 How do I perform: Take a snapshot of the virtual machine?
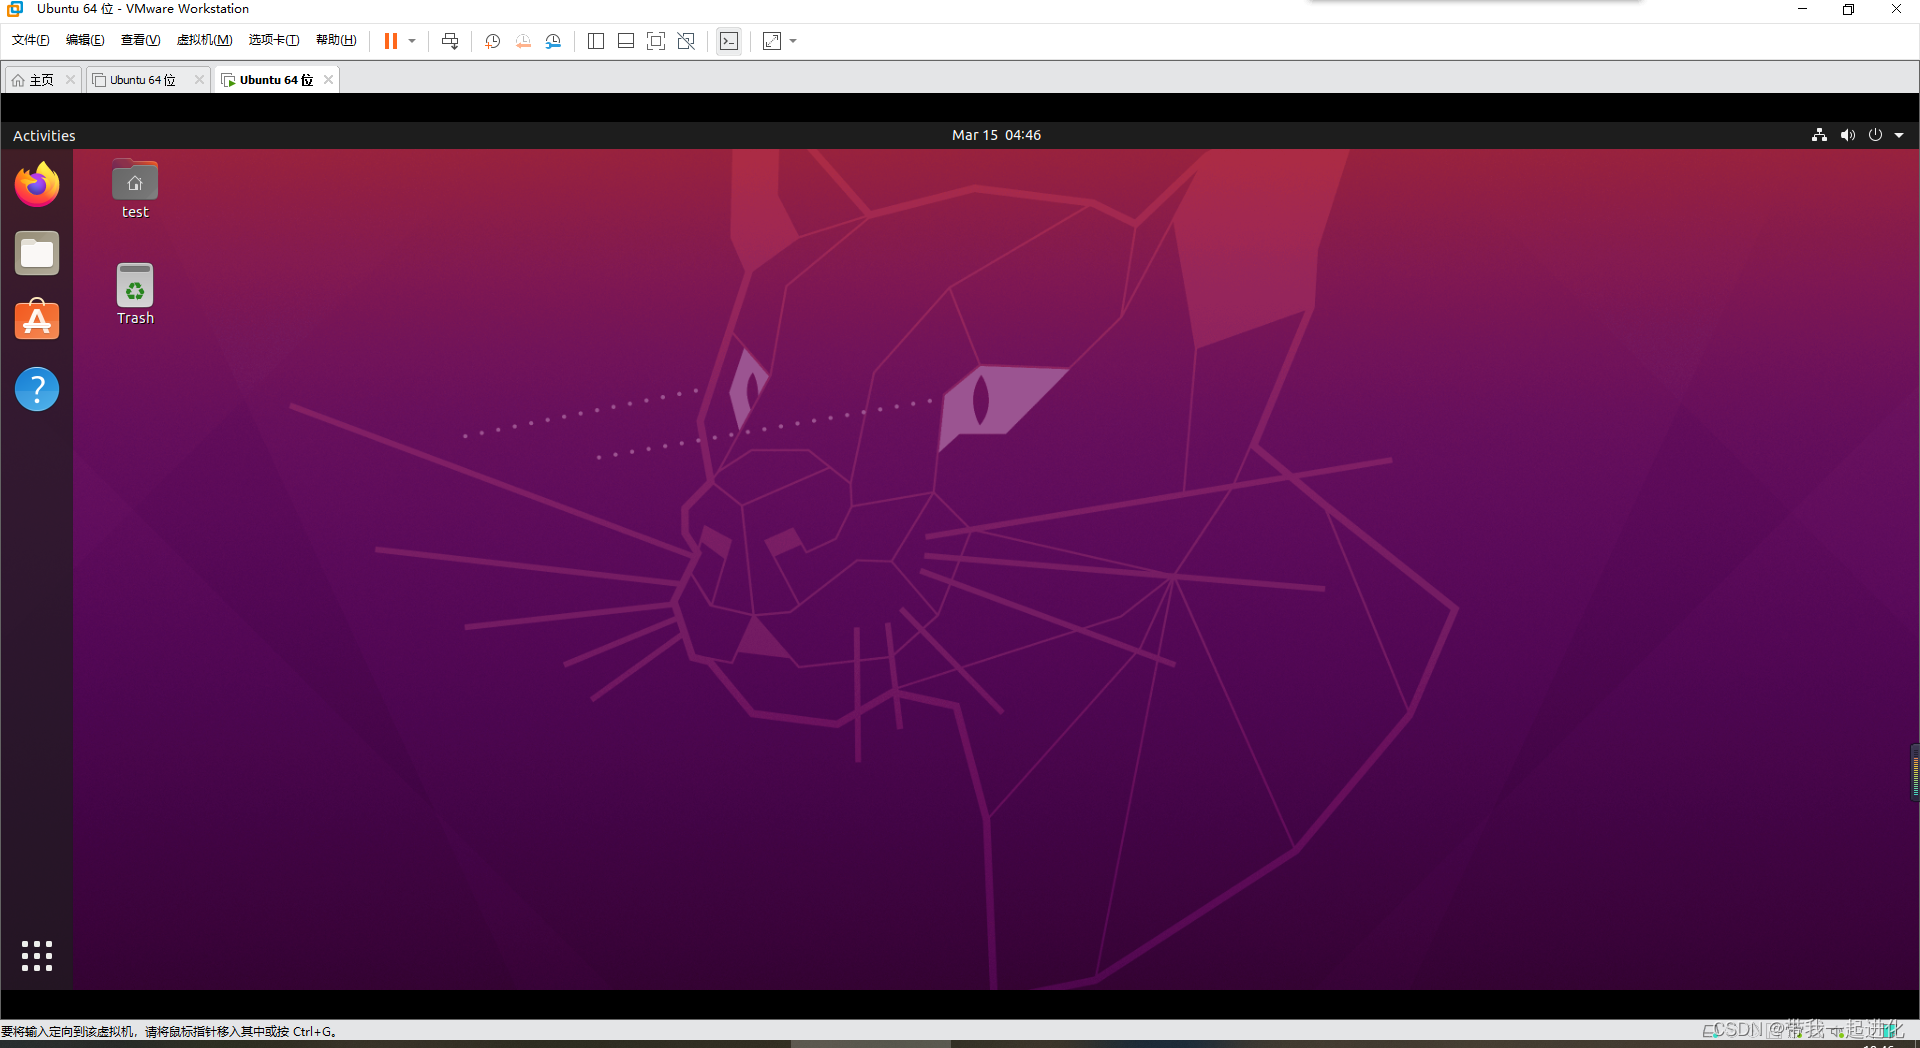[x=493, y=41]
